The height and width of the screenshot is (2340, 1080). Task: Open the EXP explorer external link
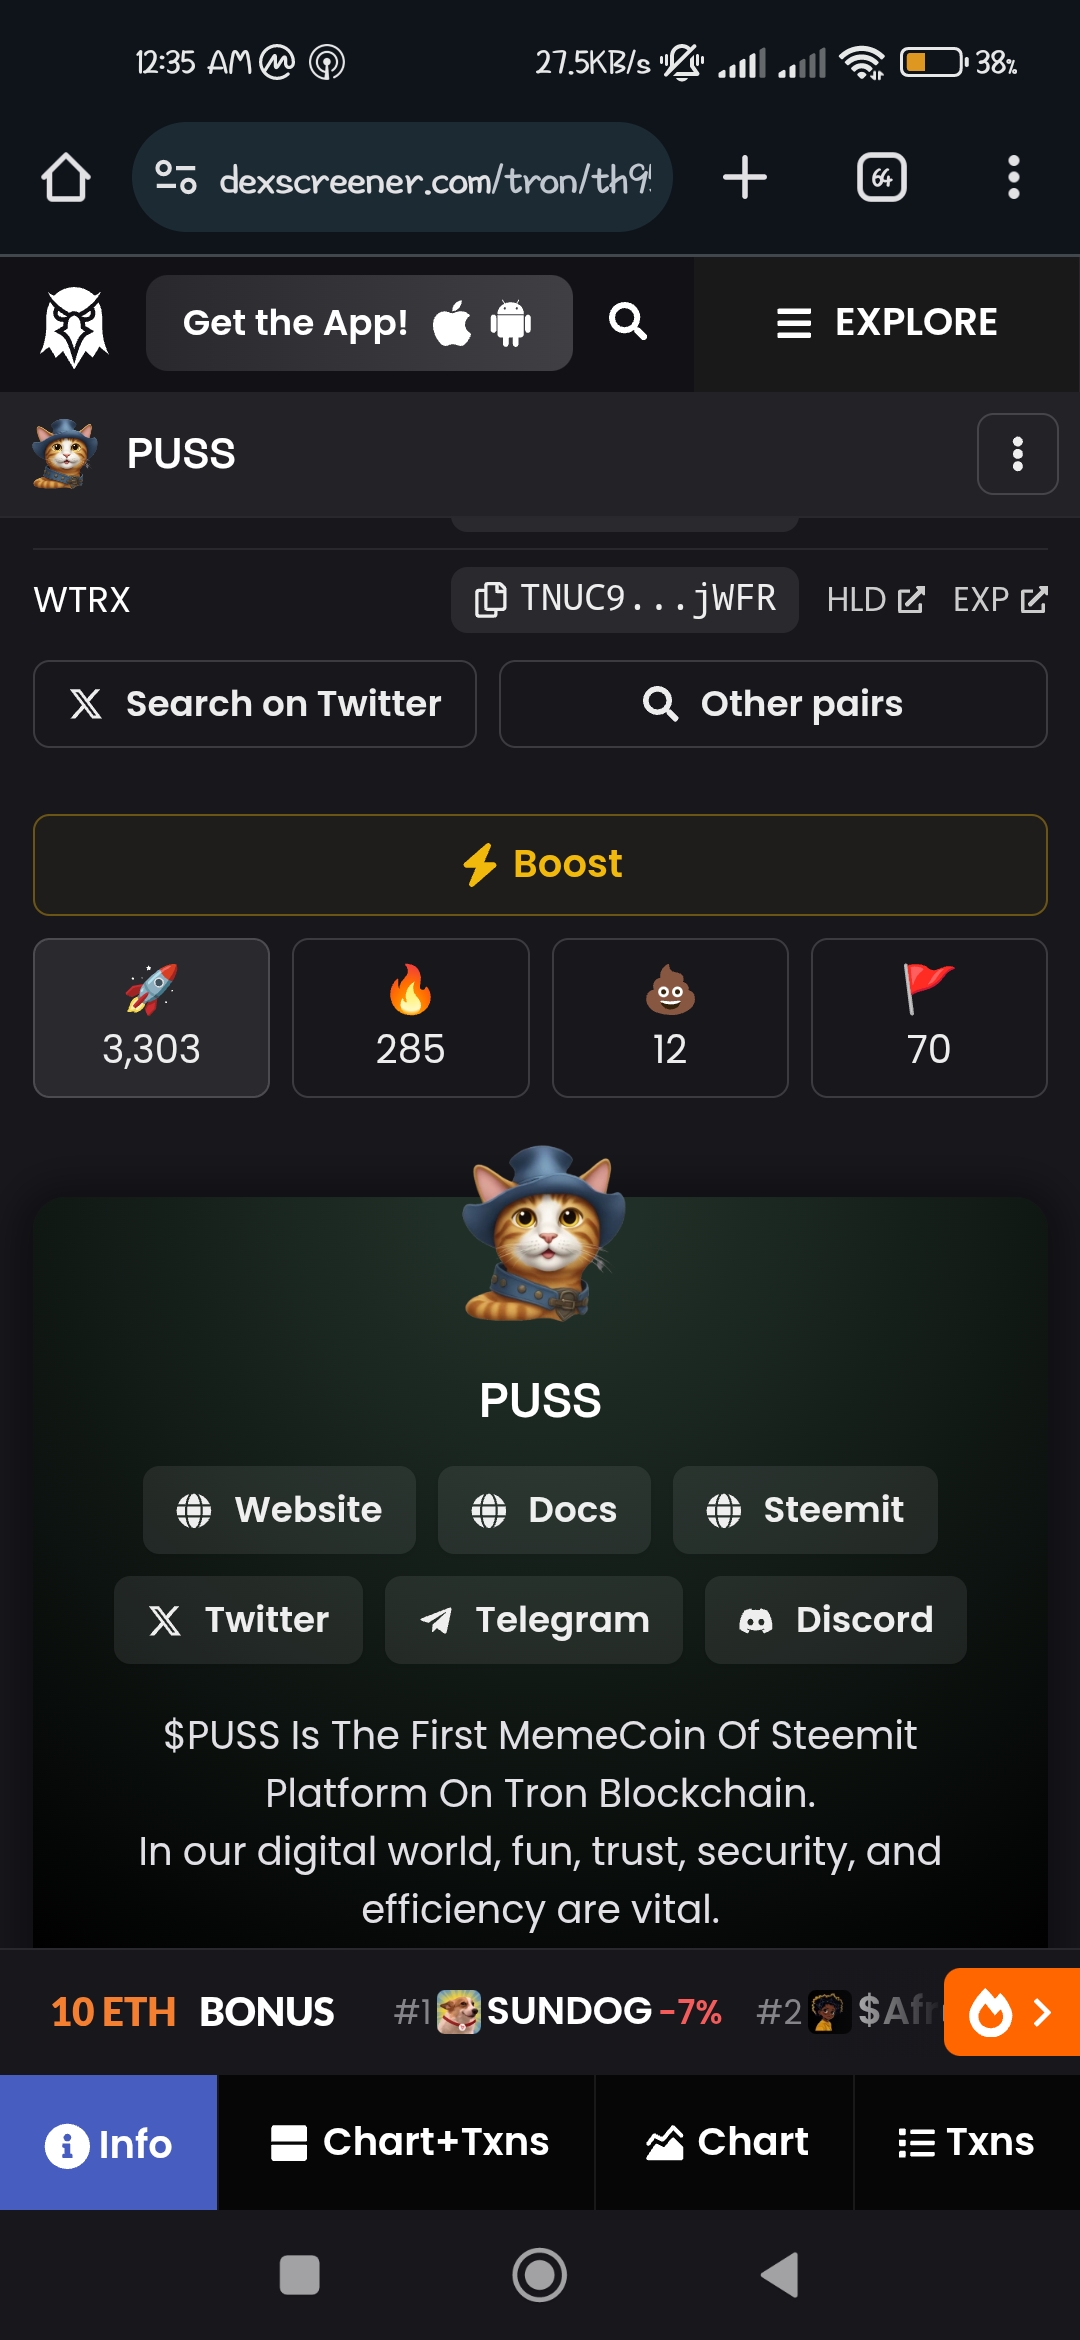(1000, 599)
